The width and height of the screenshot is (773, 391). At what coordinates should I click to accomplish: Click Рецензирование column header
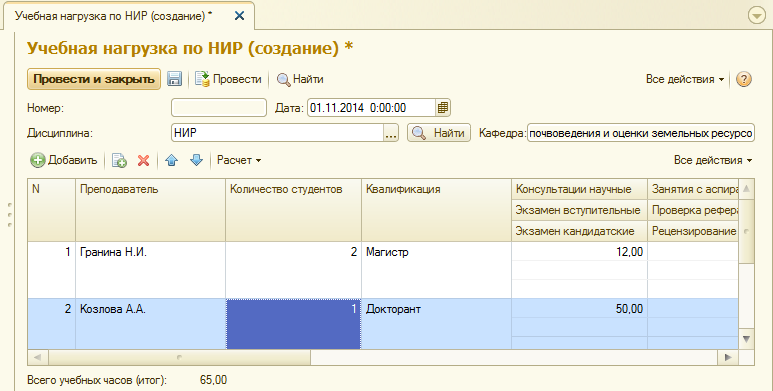693,231
